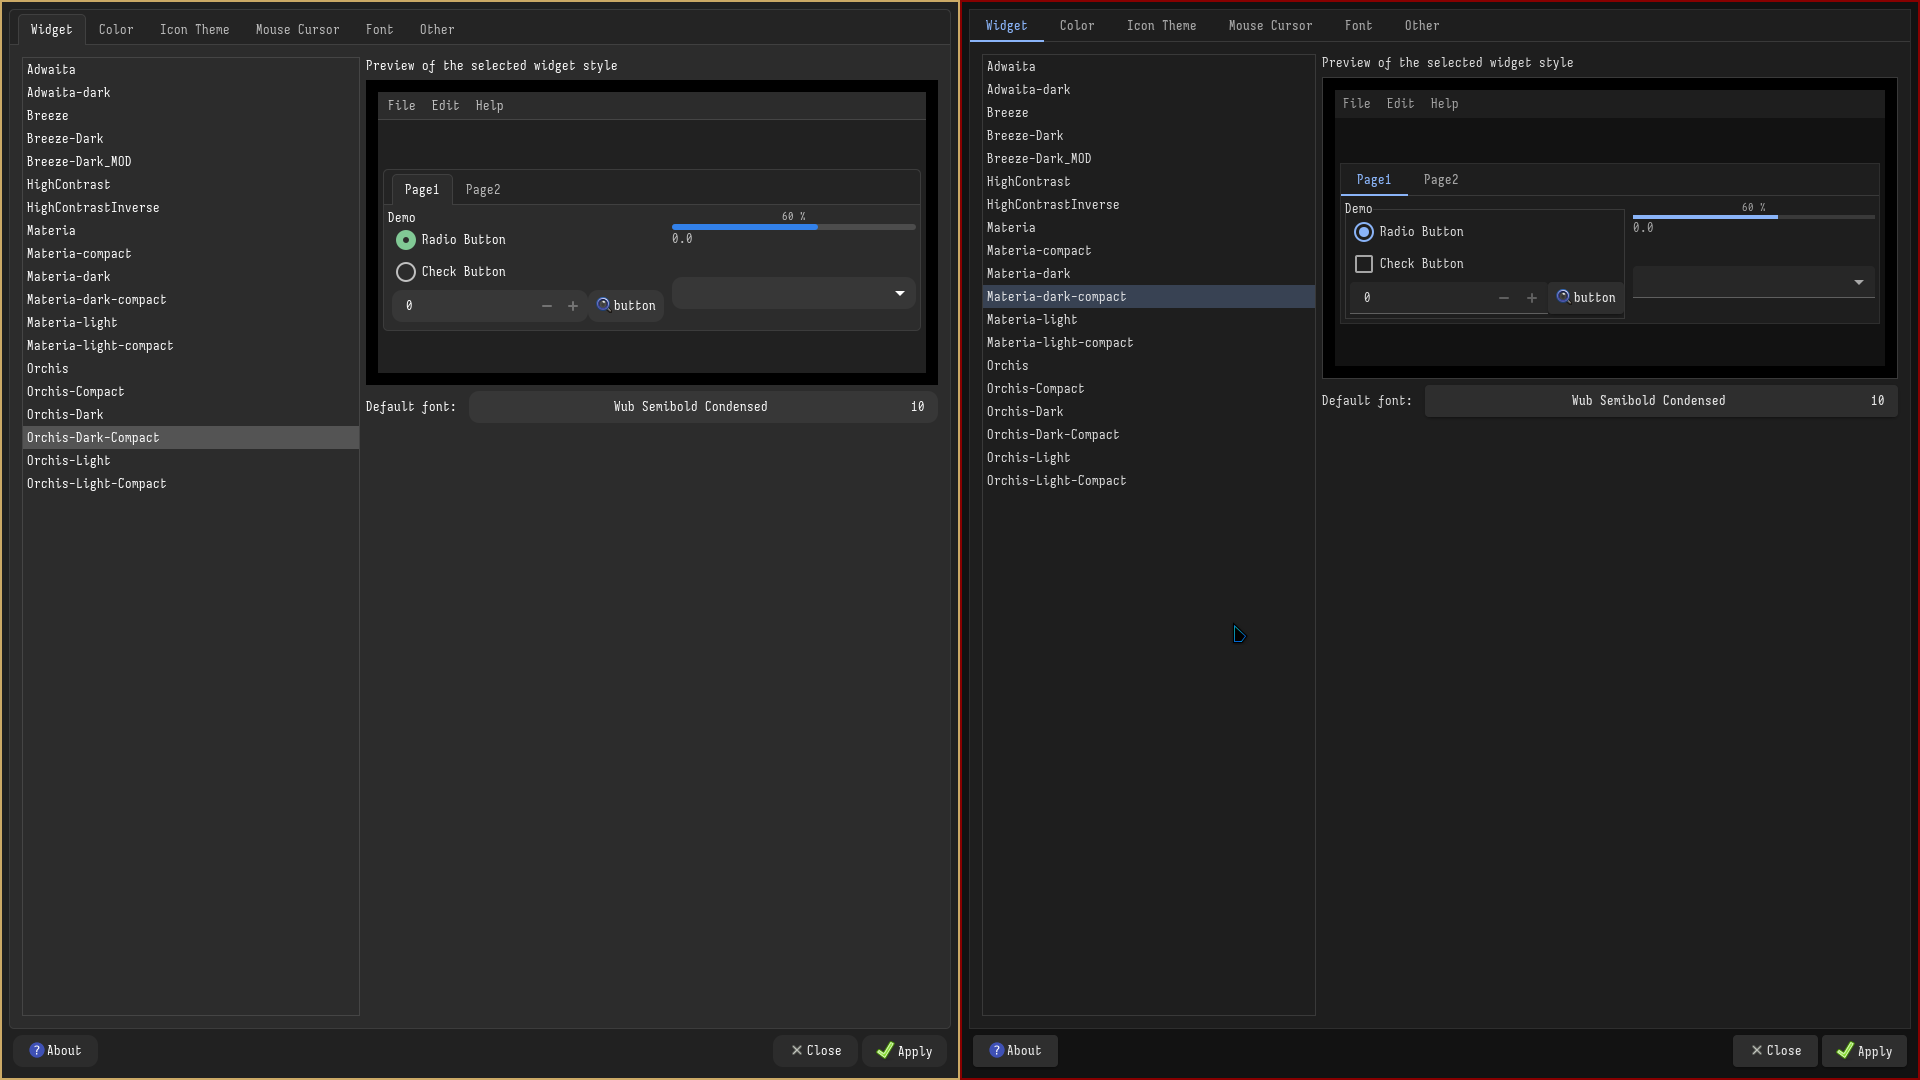Click the search icon on left preview button
The image size is (1920, 1080).
tap(603, 305)
